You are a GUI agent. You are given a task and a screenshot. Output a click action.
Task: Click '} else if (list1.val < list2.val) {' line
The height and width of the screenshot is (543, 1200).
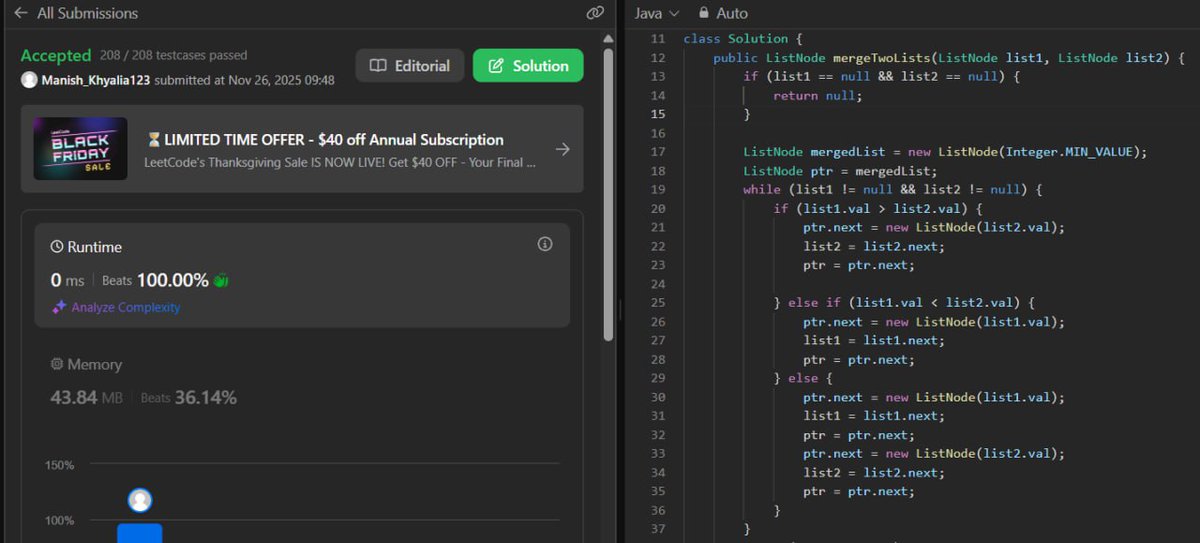pyautogui.click(x=904, y=302)
